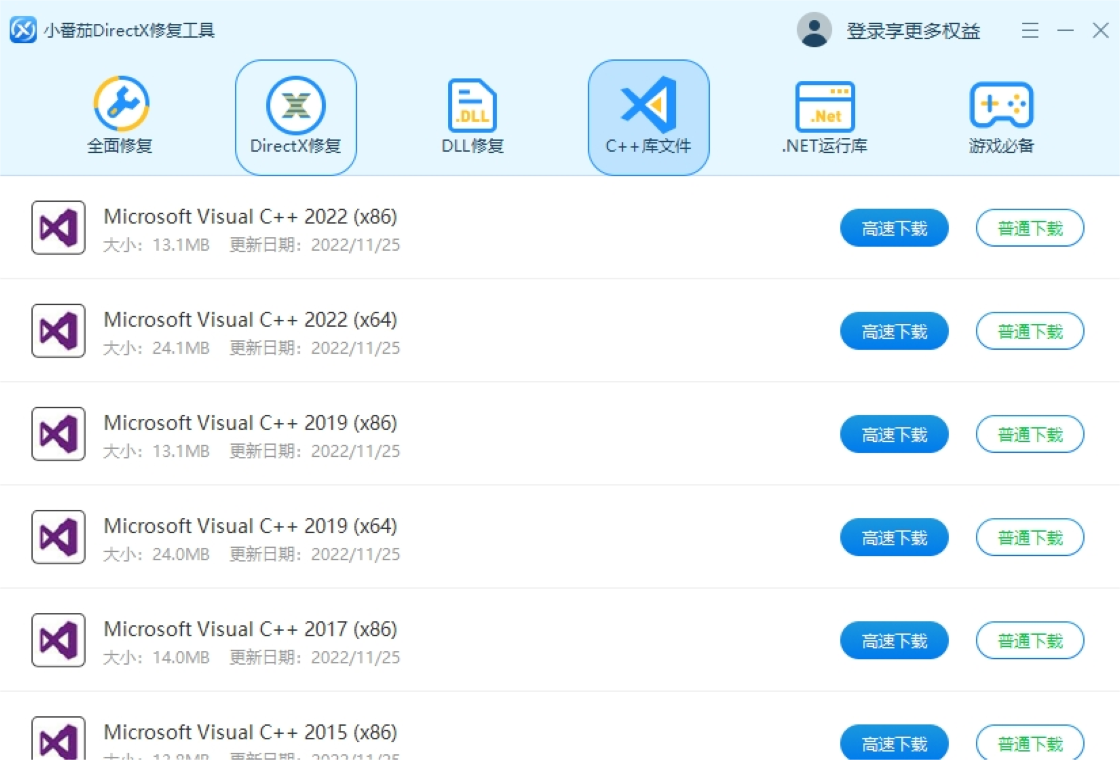The image size is (1120, 760).
Task: Open the hamburger menu icon
Action: coord(1030,30)
